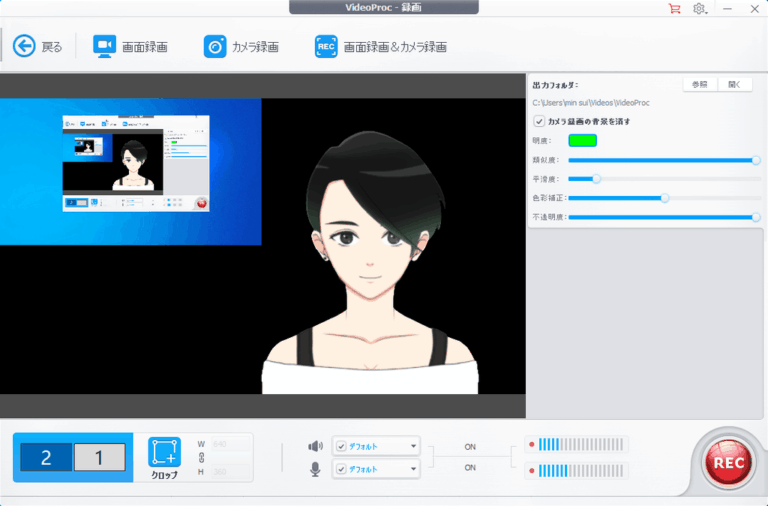Click the microphone icon
This screenshot has width=768, height=506.
pos(316,468)
